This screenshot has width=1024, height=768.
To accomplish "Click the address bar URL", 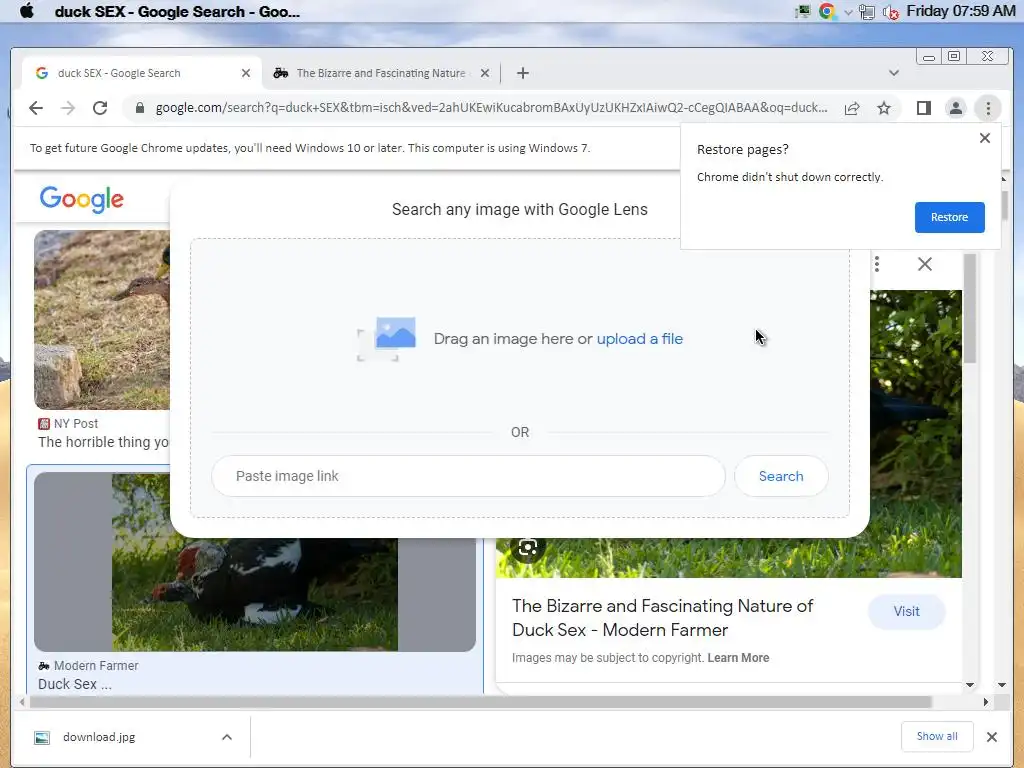I will pos(491,108).
